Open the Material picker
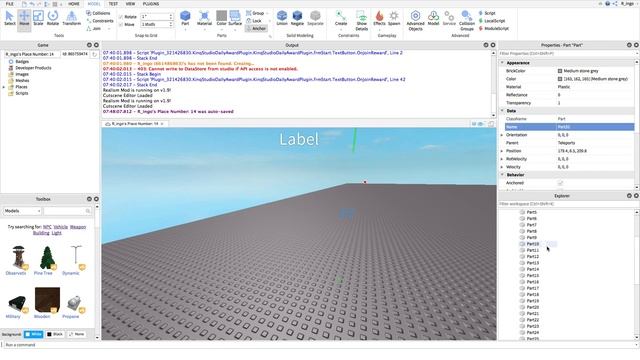The image size is (640, 360). 204,19
